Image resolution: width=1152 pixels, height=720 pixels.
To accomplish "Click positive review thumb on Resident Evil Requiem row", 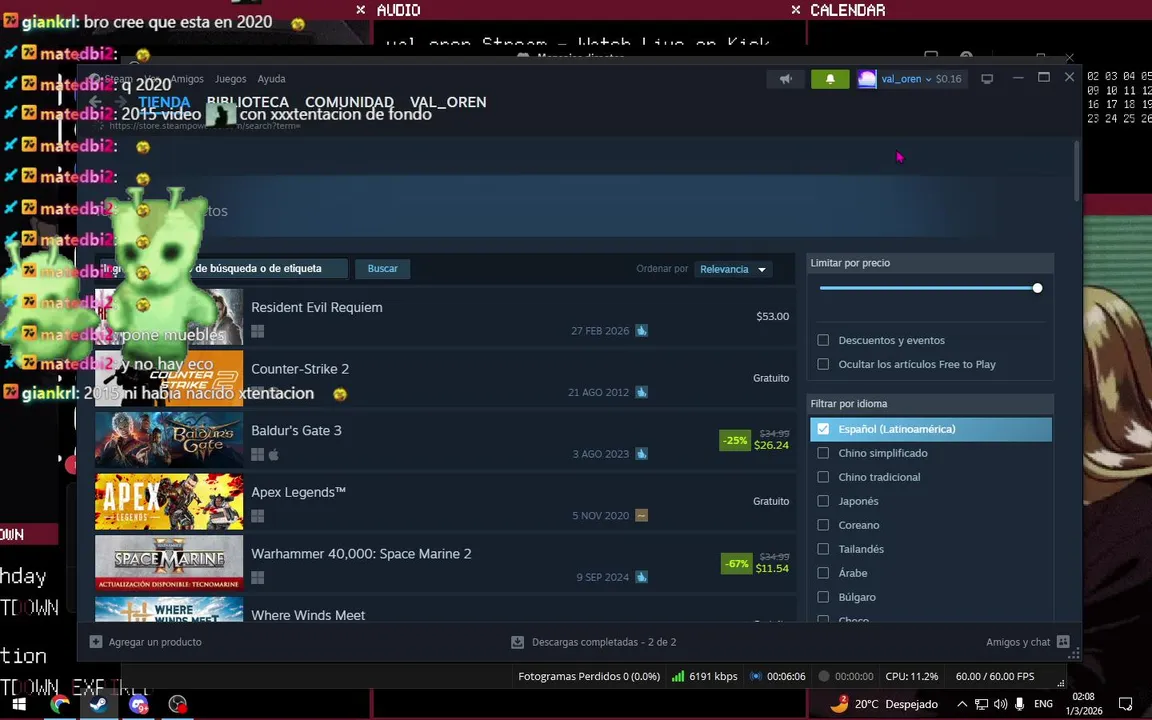I will (x=641, y=331).
